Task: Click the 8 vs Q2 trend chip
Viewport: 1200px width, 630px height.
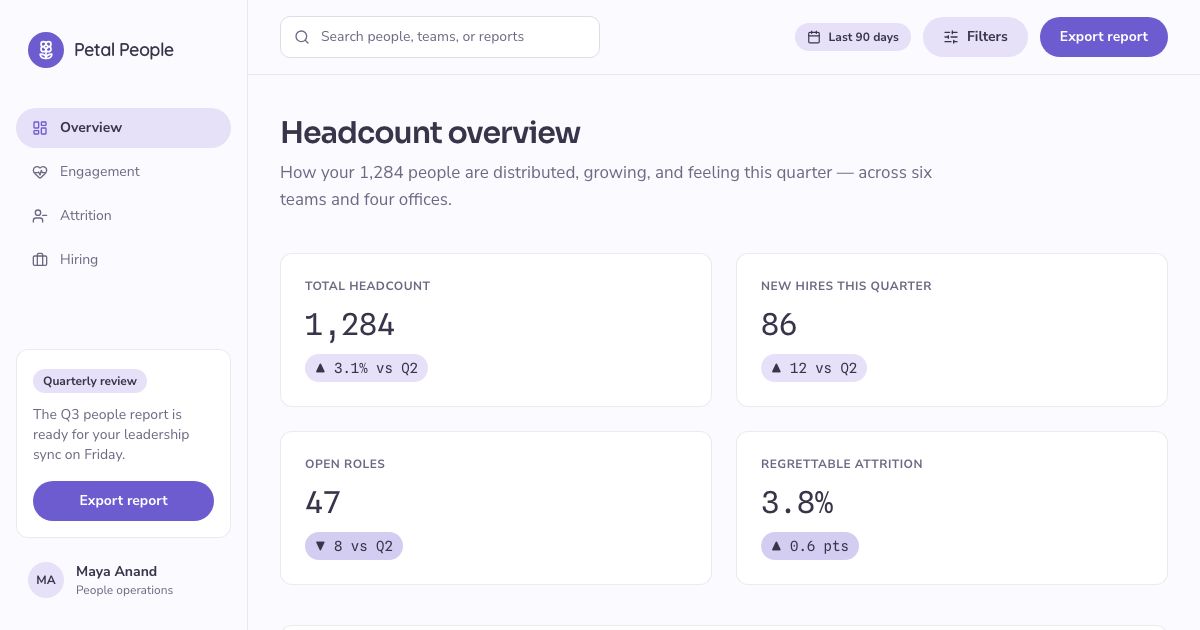Action: pyautogui.click(x=354, y=546)
